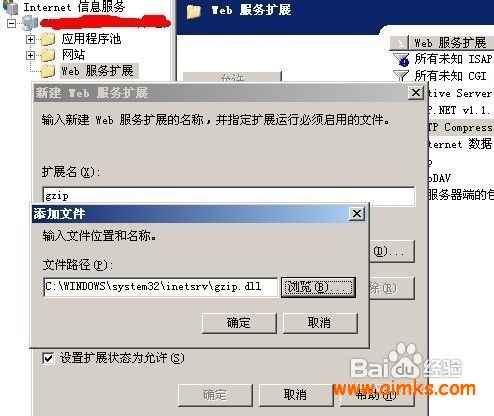Click 取消 in 添加文件 dialog

click(320, 323)
